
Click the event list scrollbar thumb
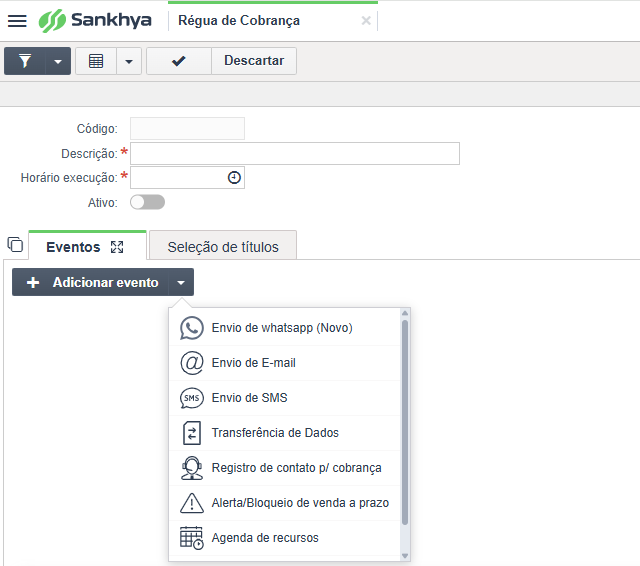[405, 422]
